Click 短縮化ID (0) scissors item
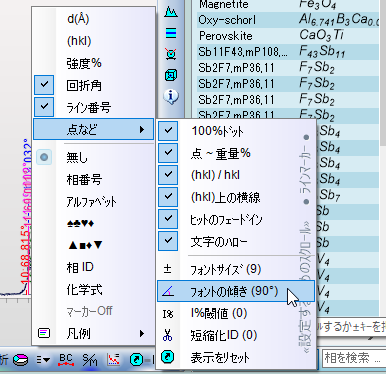Screen dimensions: 386x374 236,335
